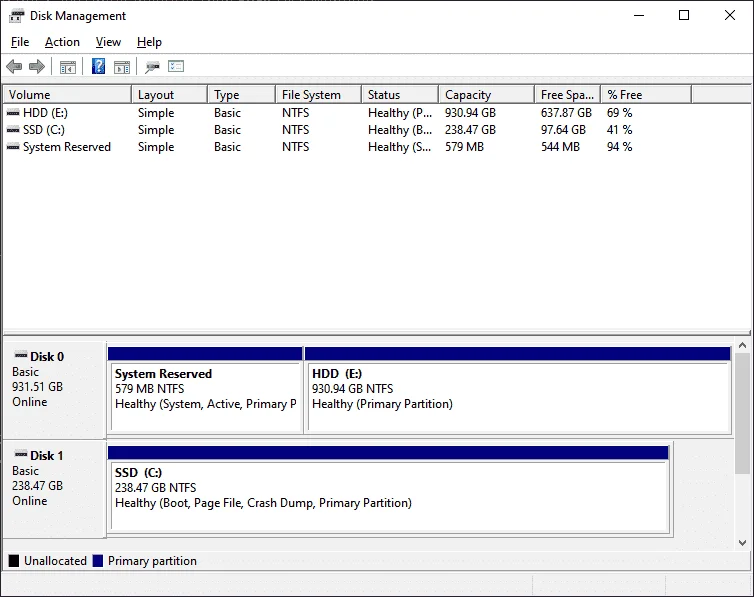The height and width of the screenshot is (597, 754).
Task: Select the Disk 0 header panel
Action: pos(54,390)
